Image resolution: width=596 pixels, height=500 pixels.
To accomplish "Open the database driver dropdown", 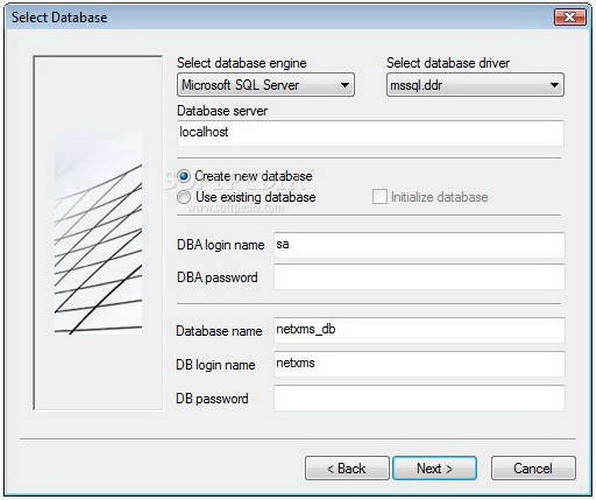I will (x=475, y=85).
